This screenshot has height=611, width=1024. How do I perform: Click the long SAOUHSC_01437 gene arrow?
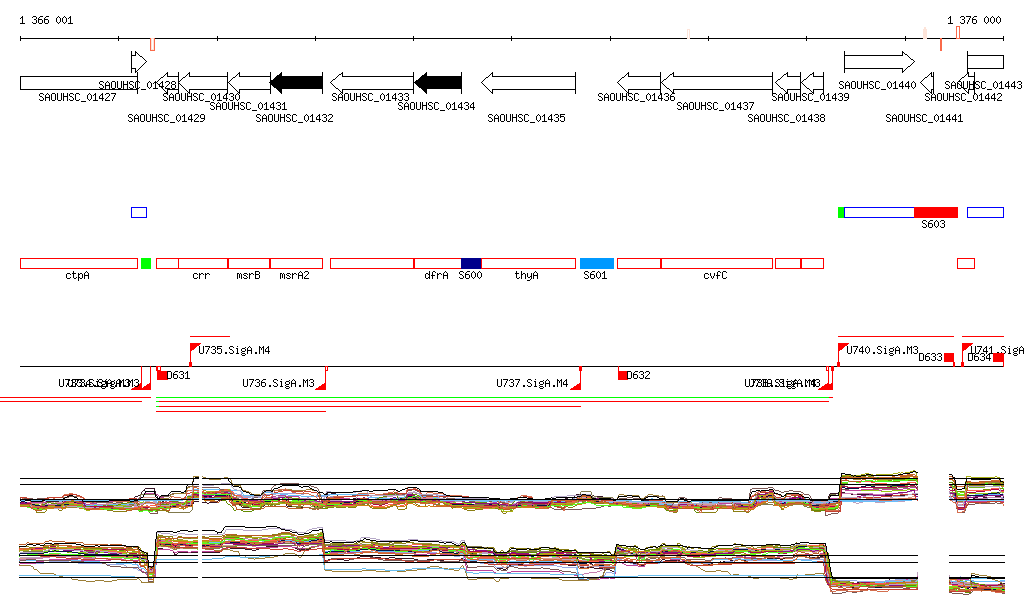(717, 83)
